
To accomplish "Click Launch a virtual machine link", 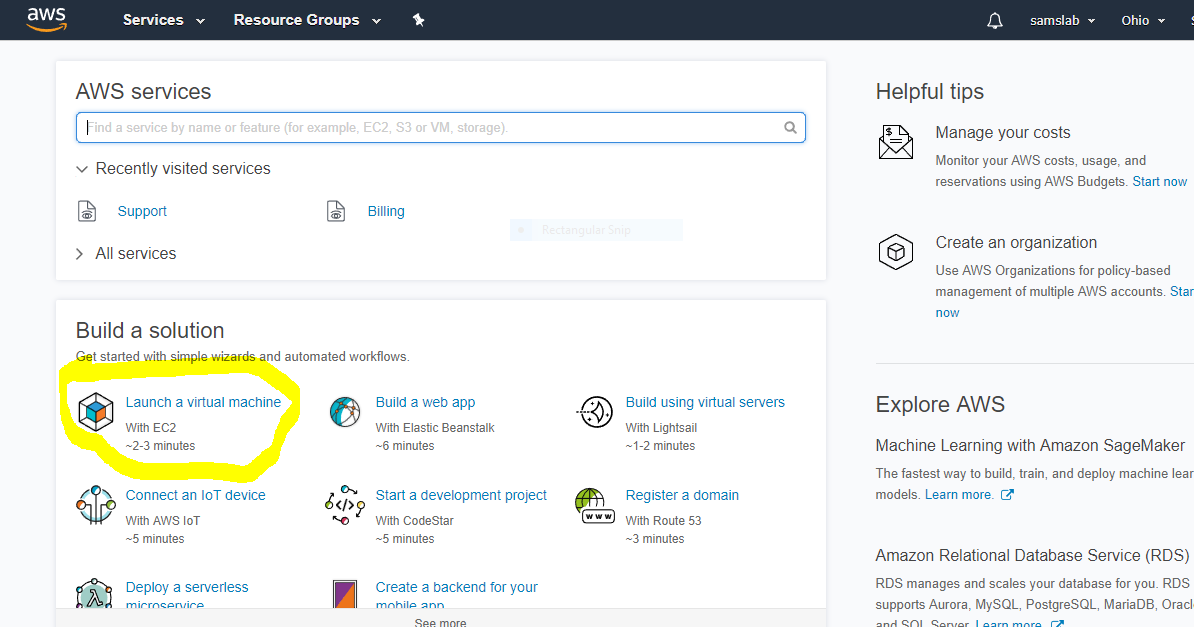I will (203, 402).
